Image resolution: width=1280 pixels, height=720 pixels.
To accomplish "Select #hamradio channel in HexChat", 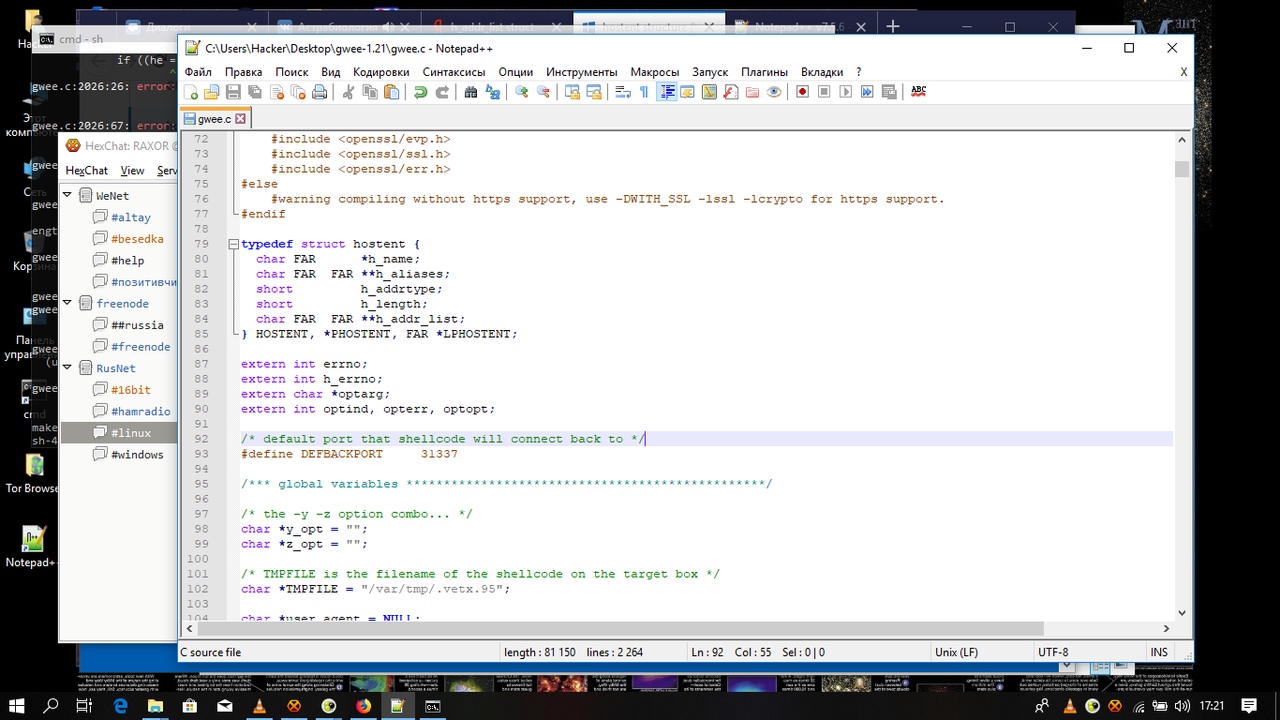I will tap(140, 411).
